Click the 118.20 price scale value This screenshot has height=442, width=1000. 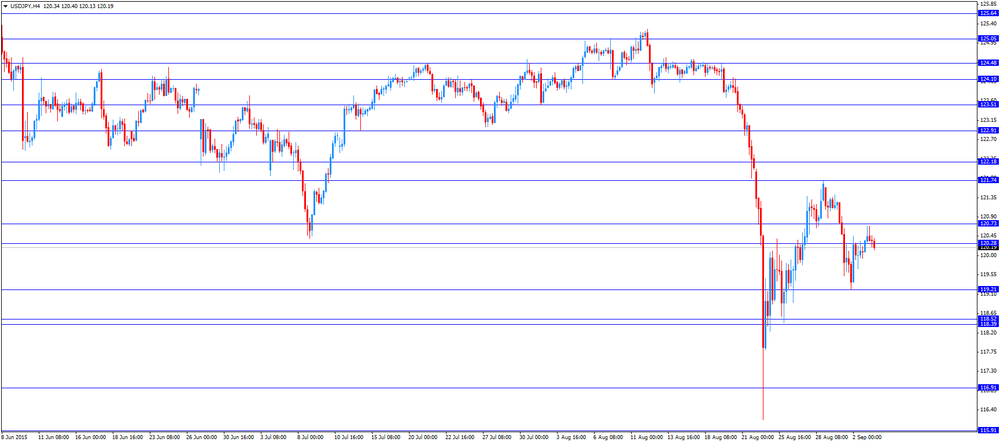point(989,333)
